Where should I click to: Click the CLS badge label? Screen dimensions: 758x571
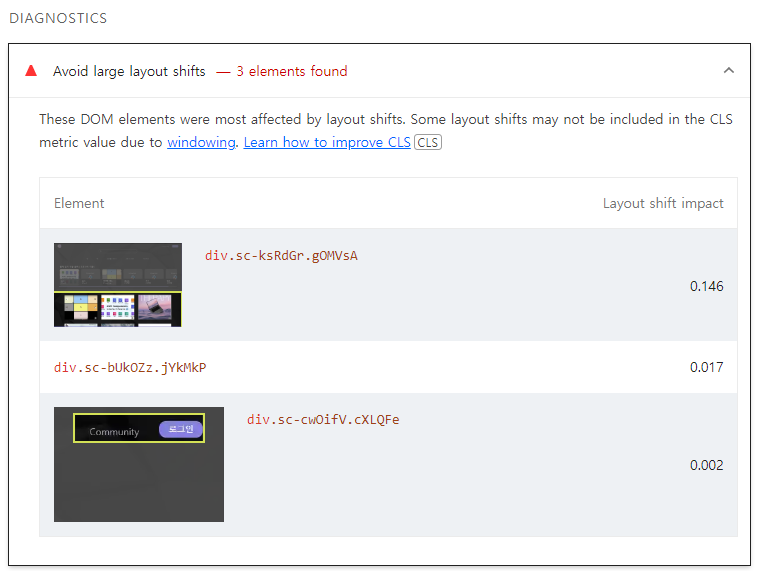tap(428, 143)
